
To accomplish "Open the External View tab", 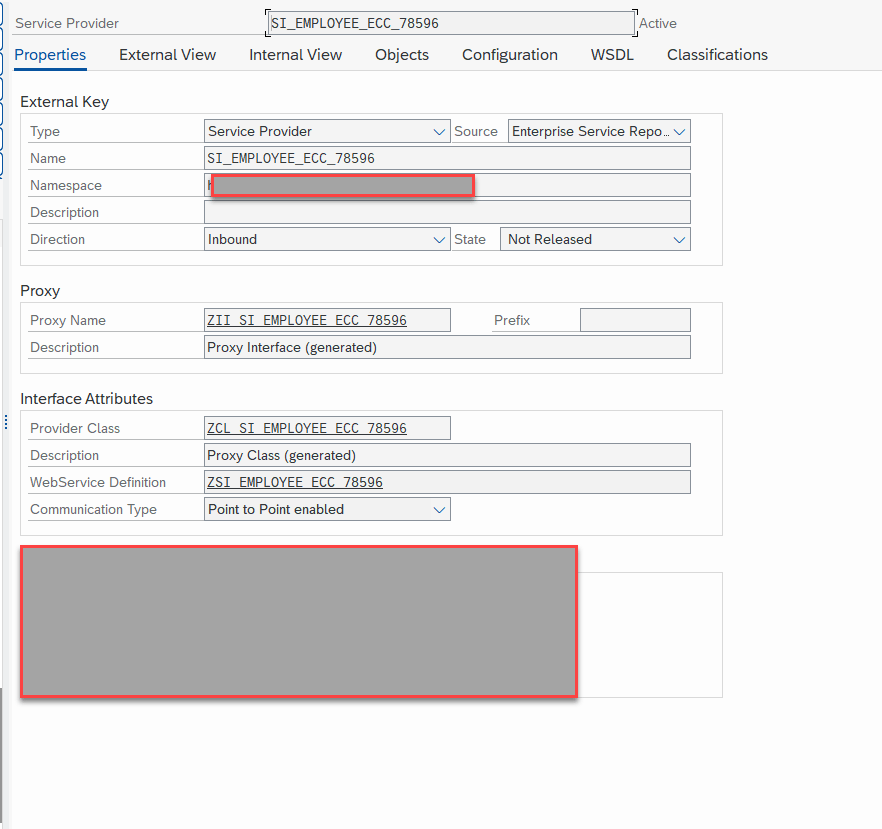I will [x=167, y=55].
